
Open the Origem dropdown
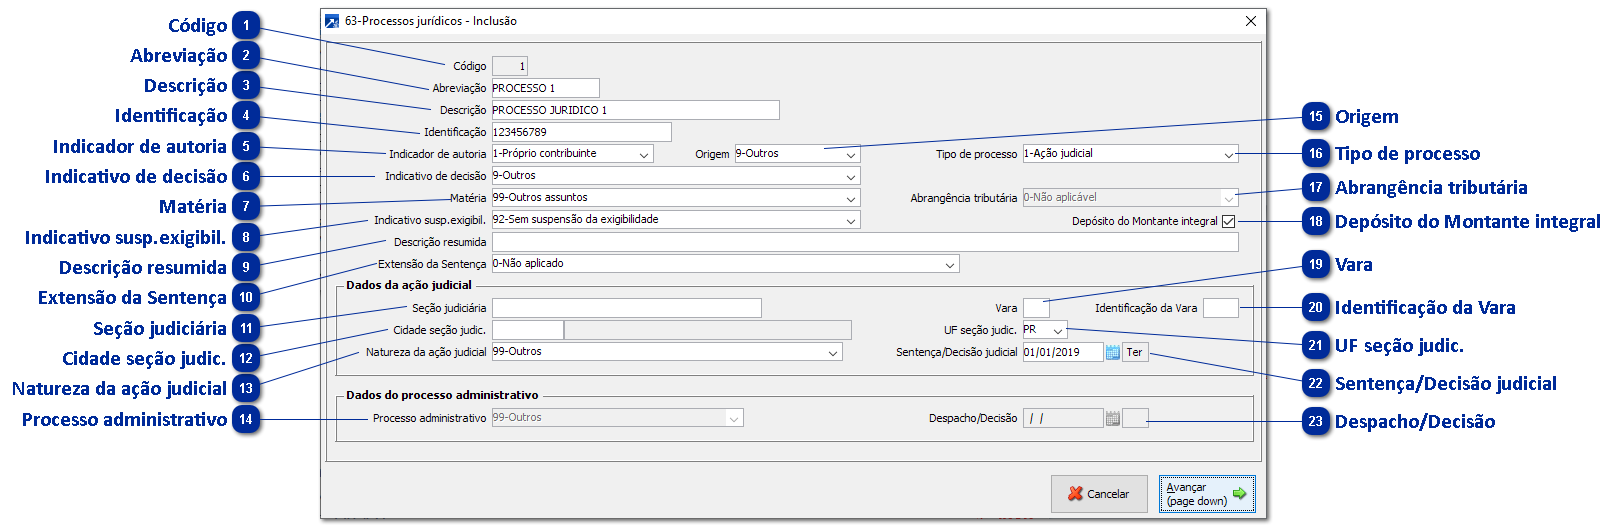851,154
